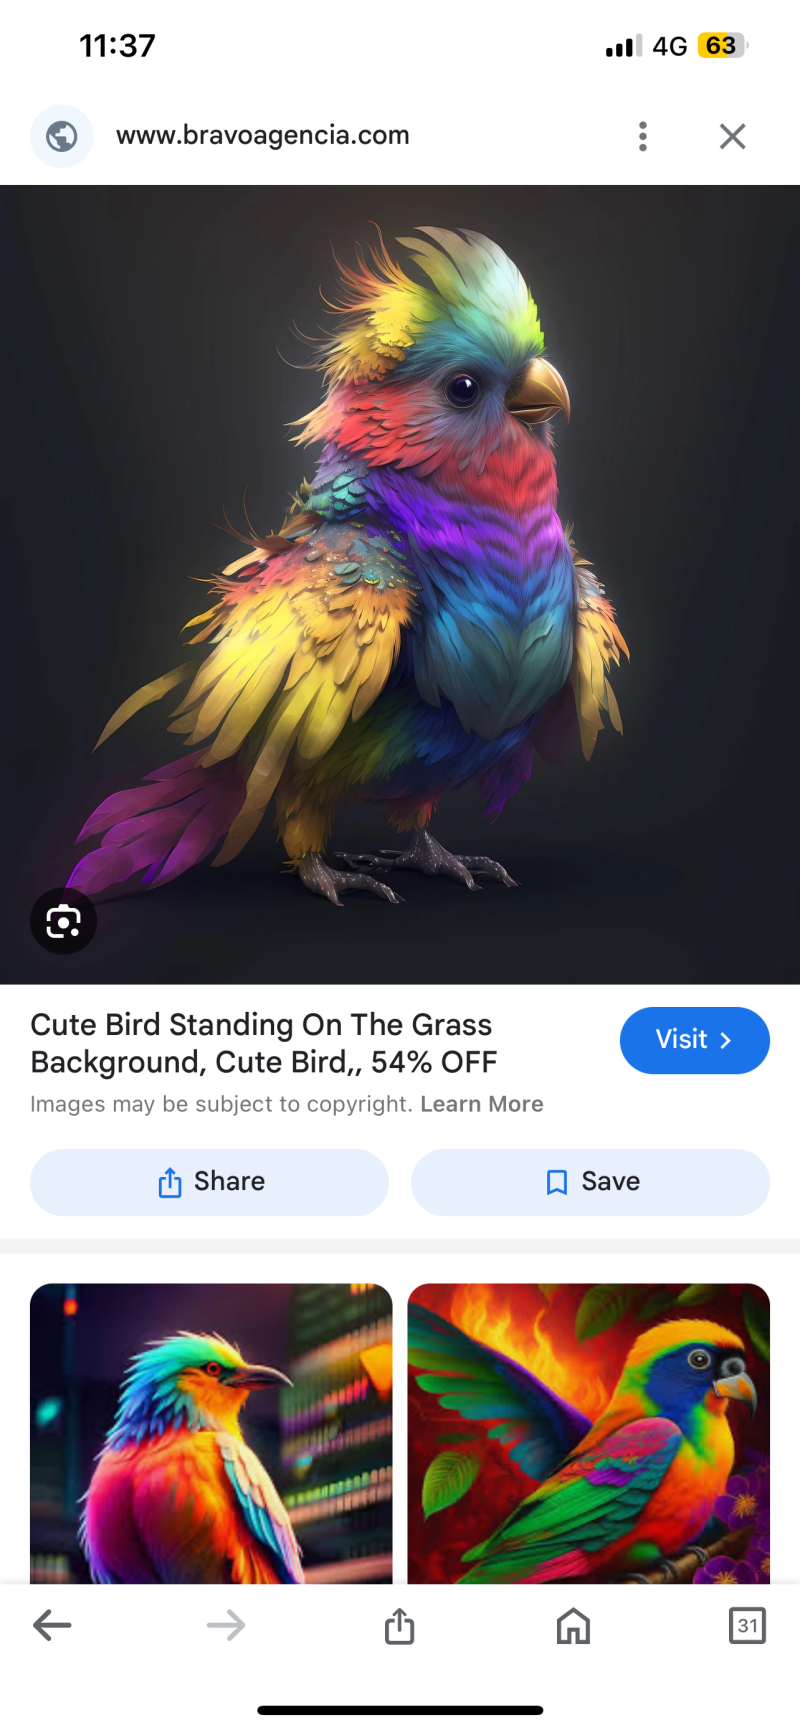The width and height of the screenshot is (800, 1730).
Task: Tap the Google Lens icon on the image
Action: tap(63, 921)
